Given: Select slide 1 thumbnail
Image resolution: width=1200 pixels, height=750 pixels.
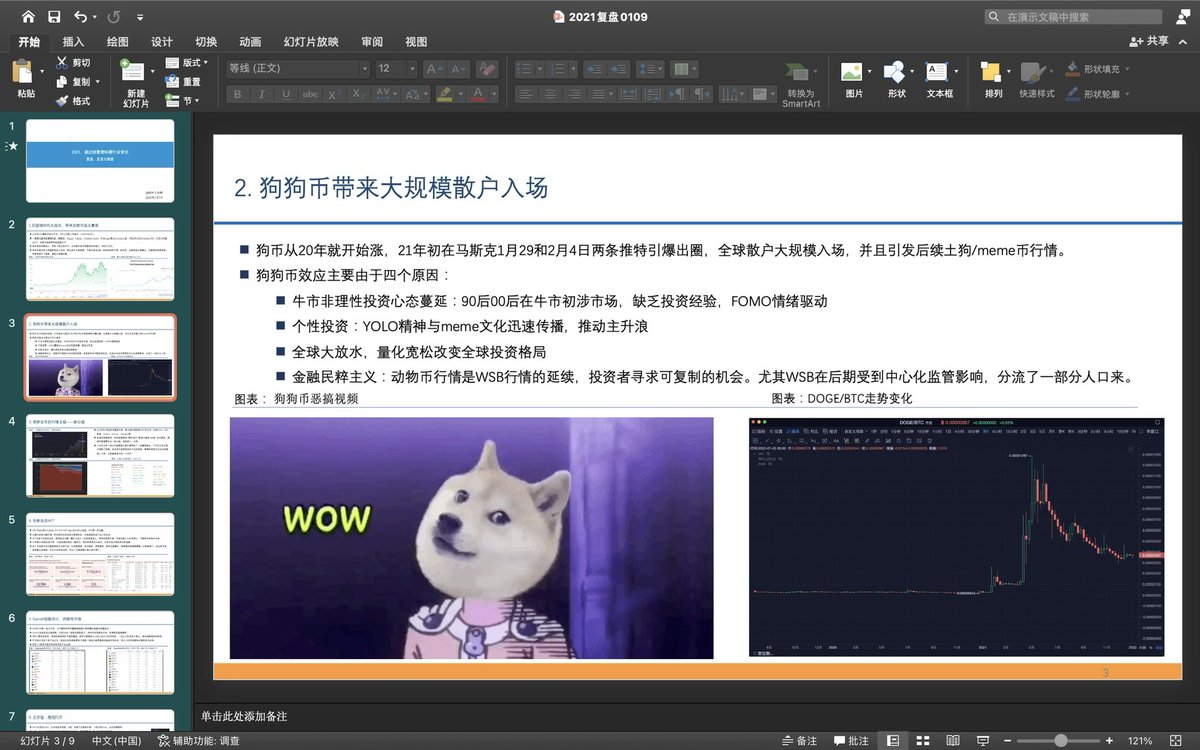Looking at the screenshot, I should pyautogui.click(x=100, y=161).
